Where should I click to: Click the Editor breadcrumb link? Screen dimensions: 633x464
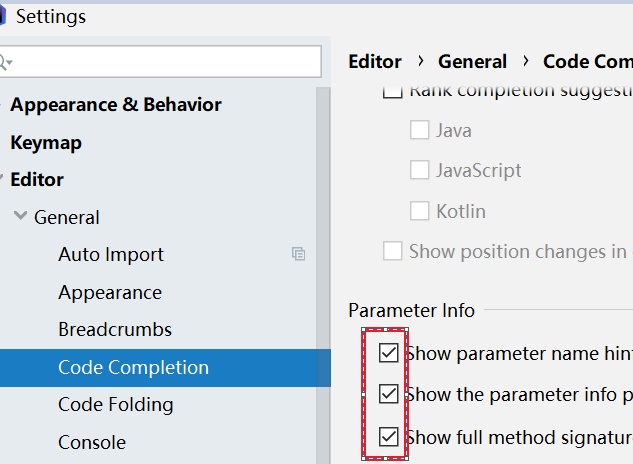(375, 62)
